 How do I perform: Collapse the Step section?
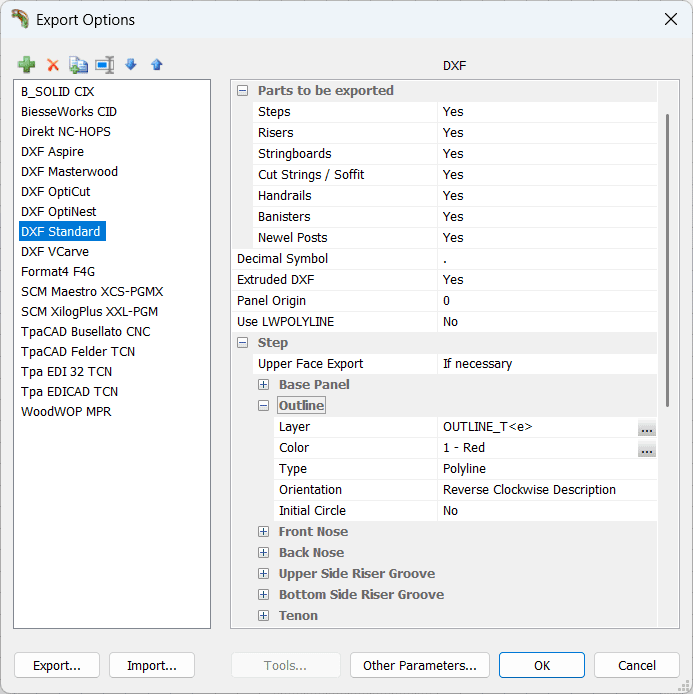coord(242,343)
